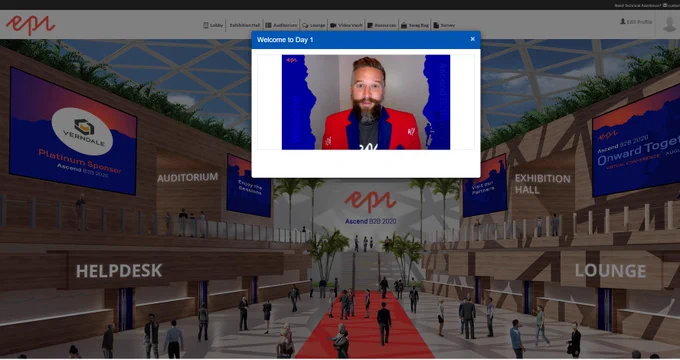Go to the HELPDESK sign in the lobby

click(x=119, y=271)
